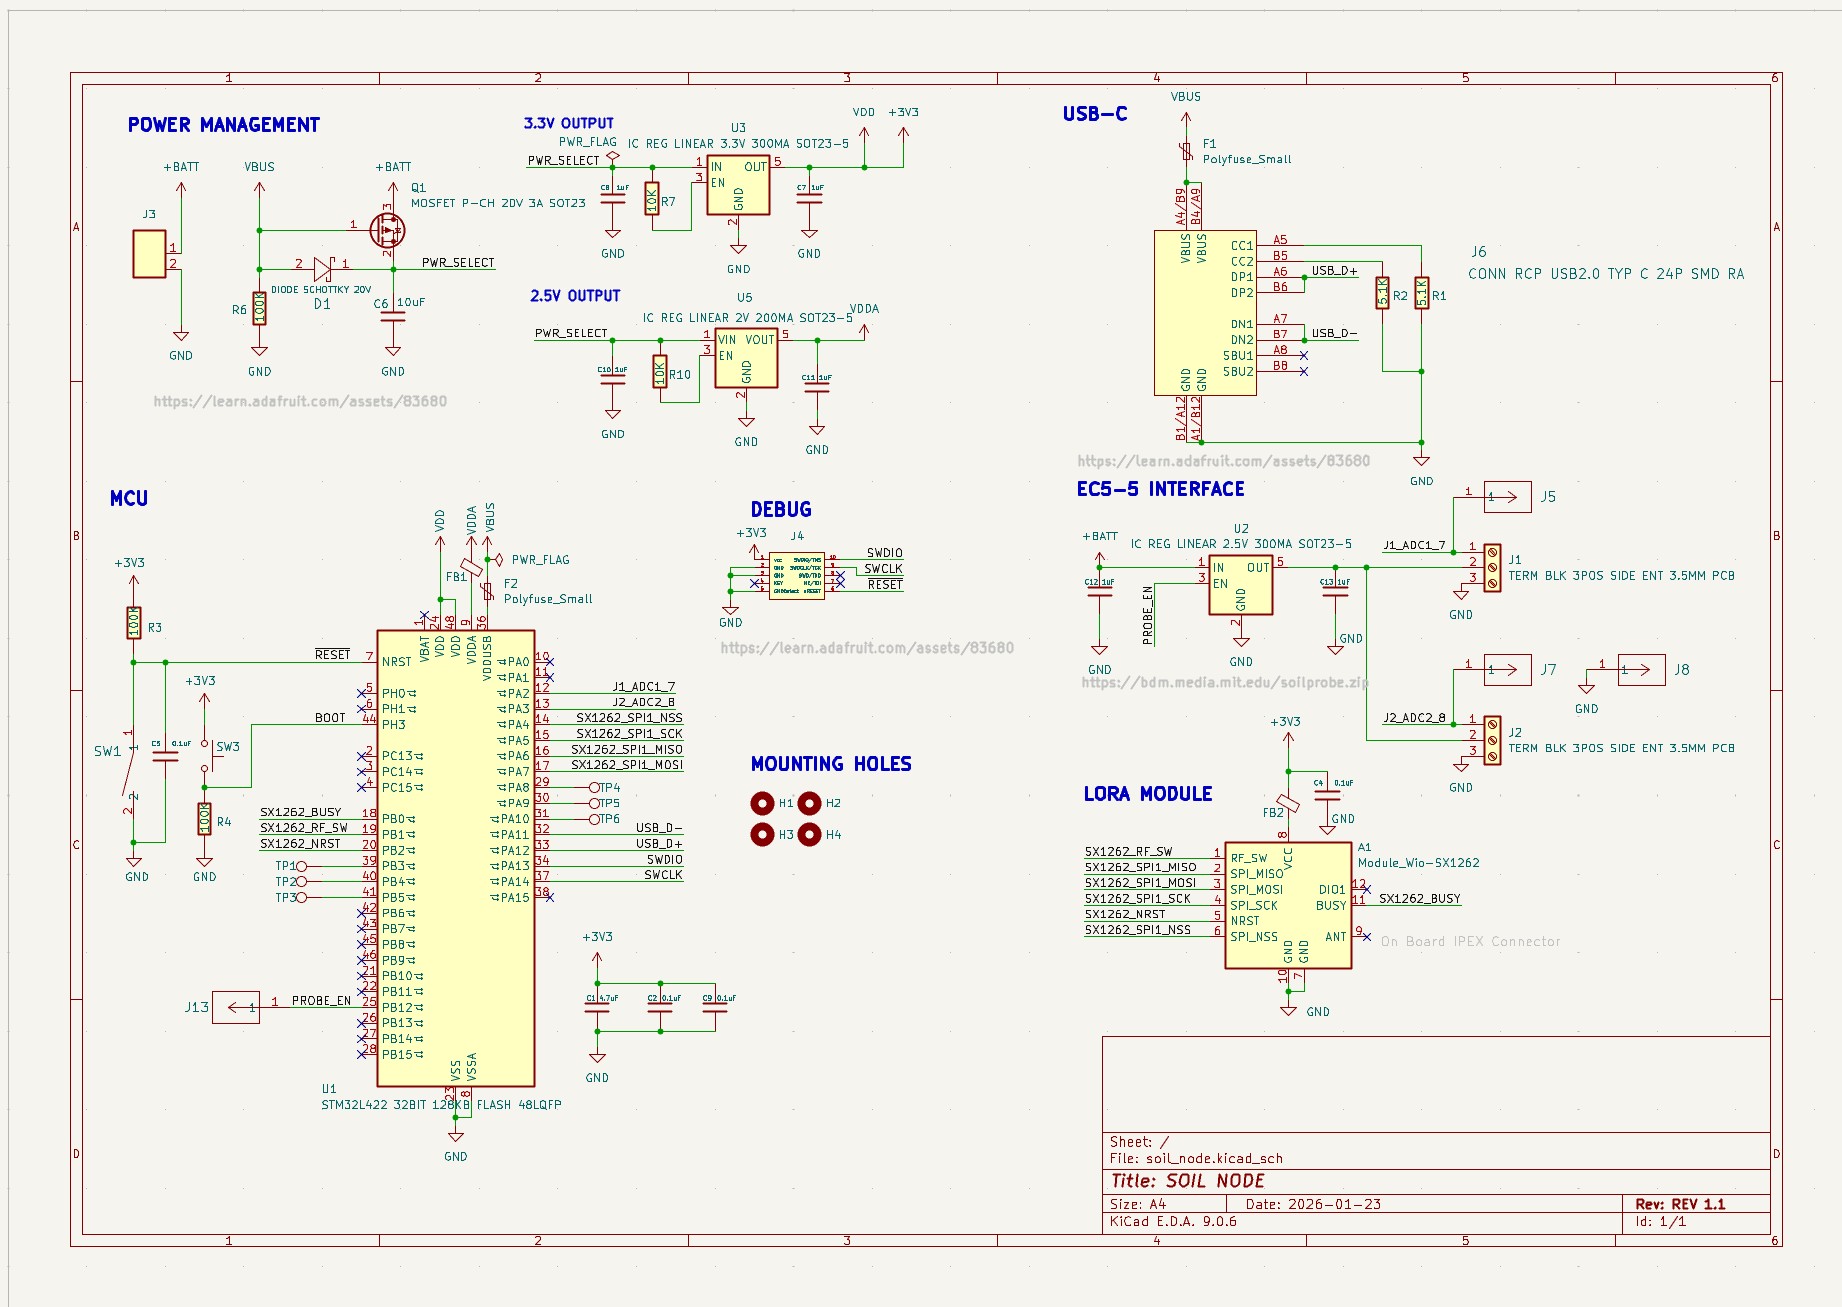The height and width of the screenshot is (1307, 1842).
Task: Select the Date 2026-01-23 field
Action: point(1313,1204)
